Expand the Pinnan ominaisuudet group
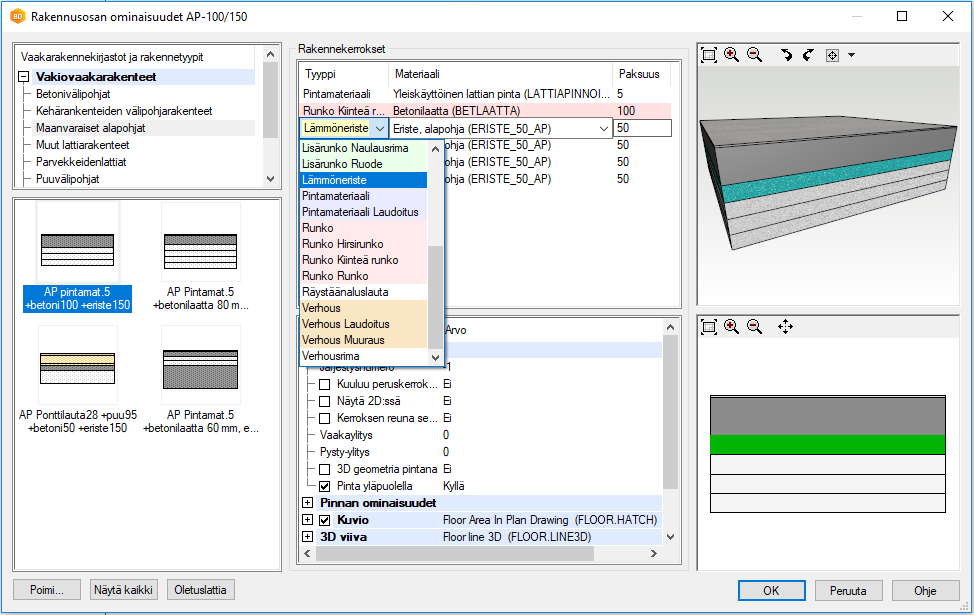Image resolution: width=974 pixels, height=615 pixels. click(x=307, y=503)
